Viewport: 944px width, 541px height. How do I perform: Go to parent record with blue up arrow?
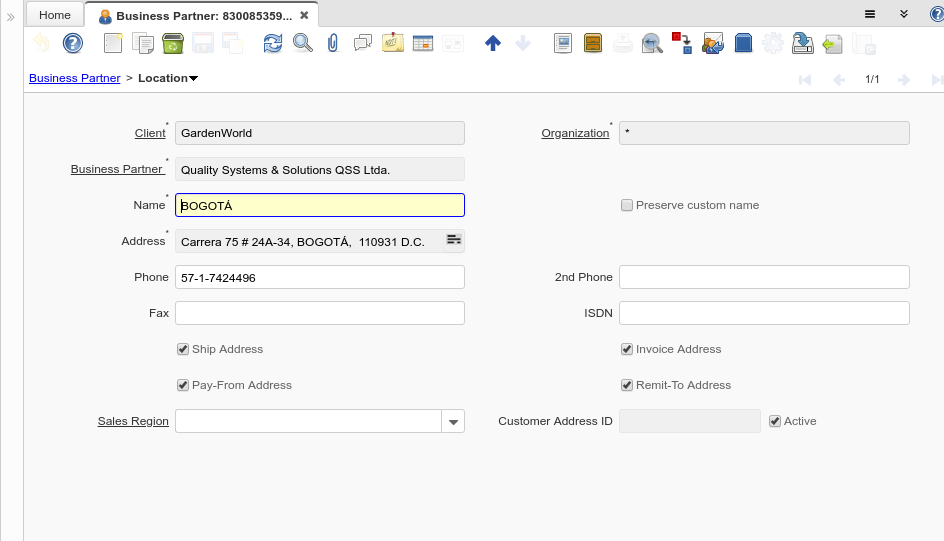tap(492, 43)
